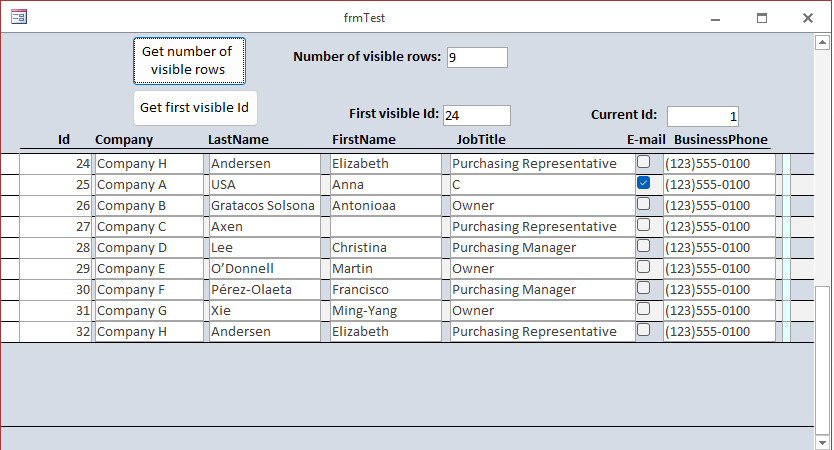This screenshot has width=834, height=450.
Task: Click the scroll down arrow at bottom right
Action: (x=823, y=440)
